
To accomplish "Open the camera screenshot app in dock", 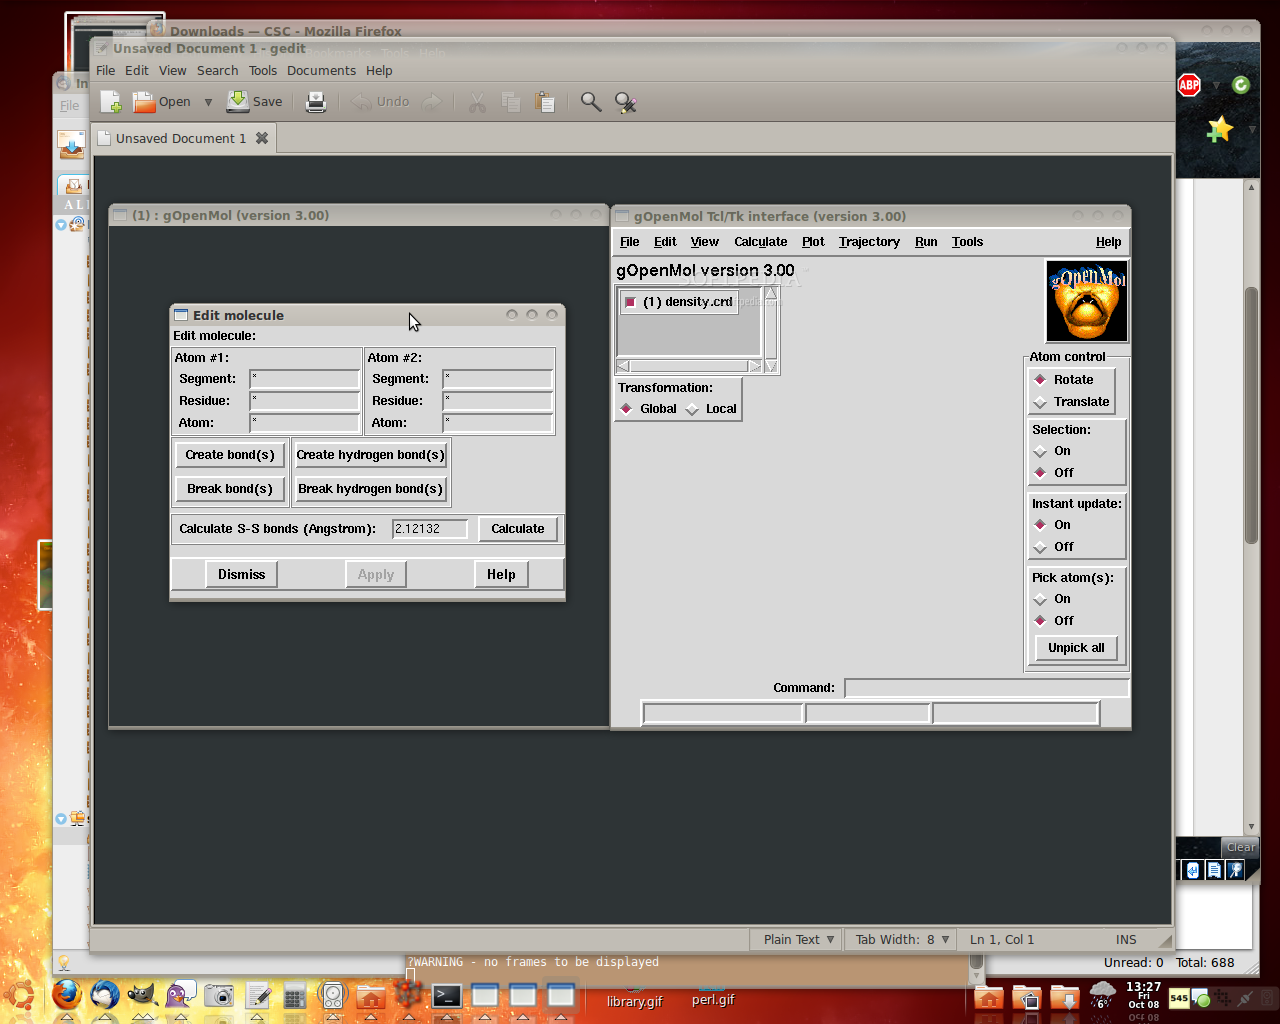I will pyautogui.click(x=219, y=995).
